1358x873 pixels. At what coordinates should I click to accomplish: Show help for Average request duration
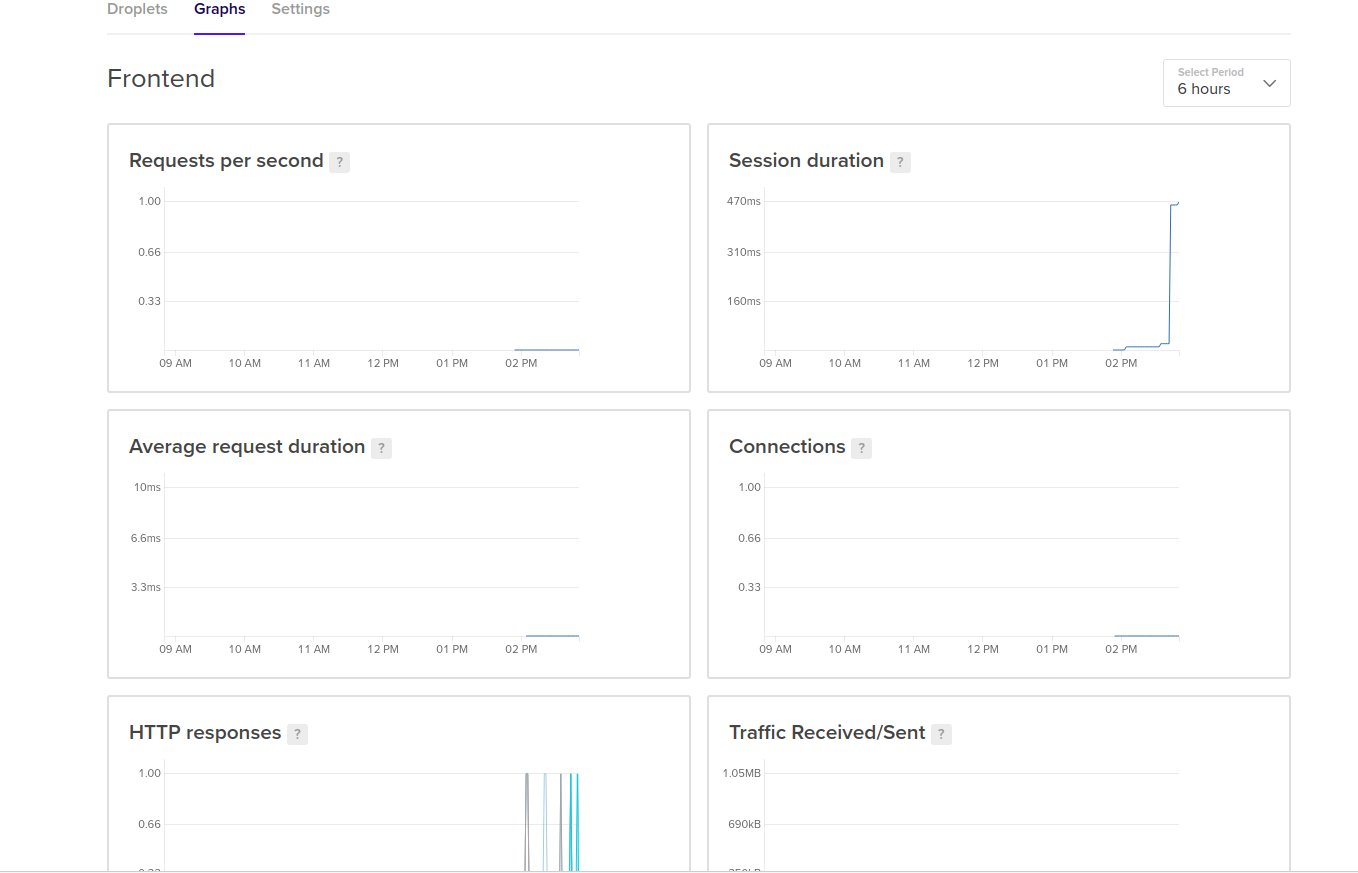tap(381, 448)
